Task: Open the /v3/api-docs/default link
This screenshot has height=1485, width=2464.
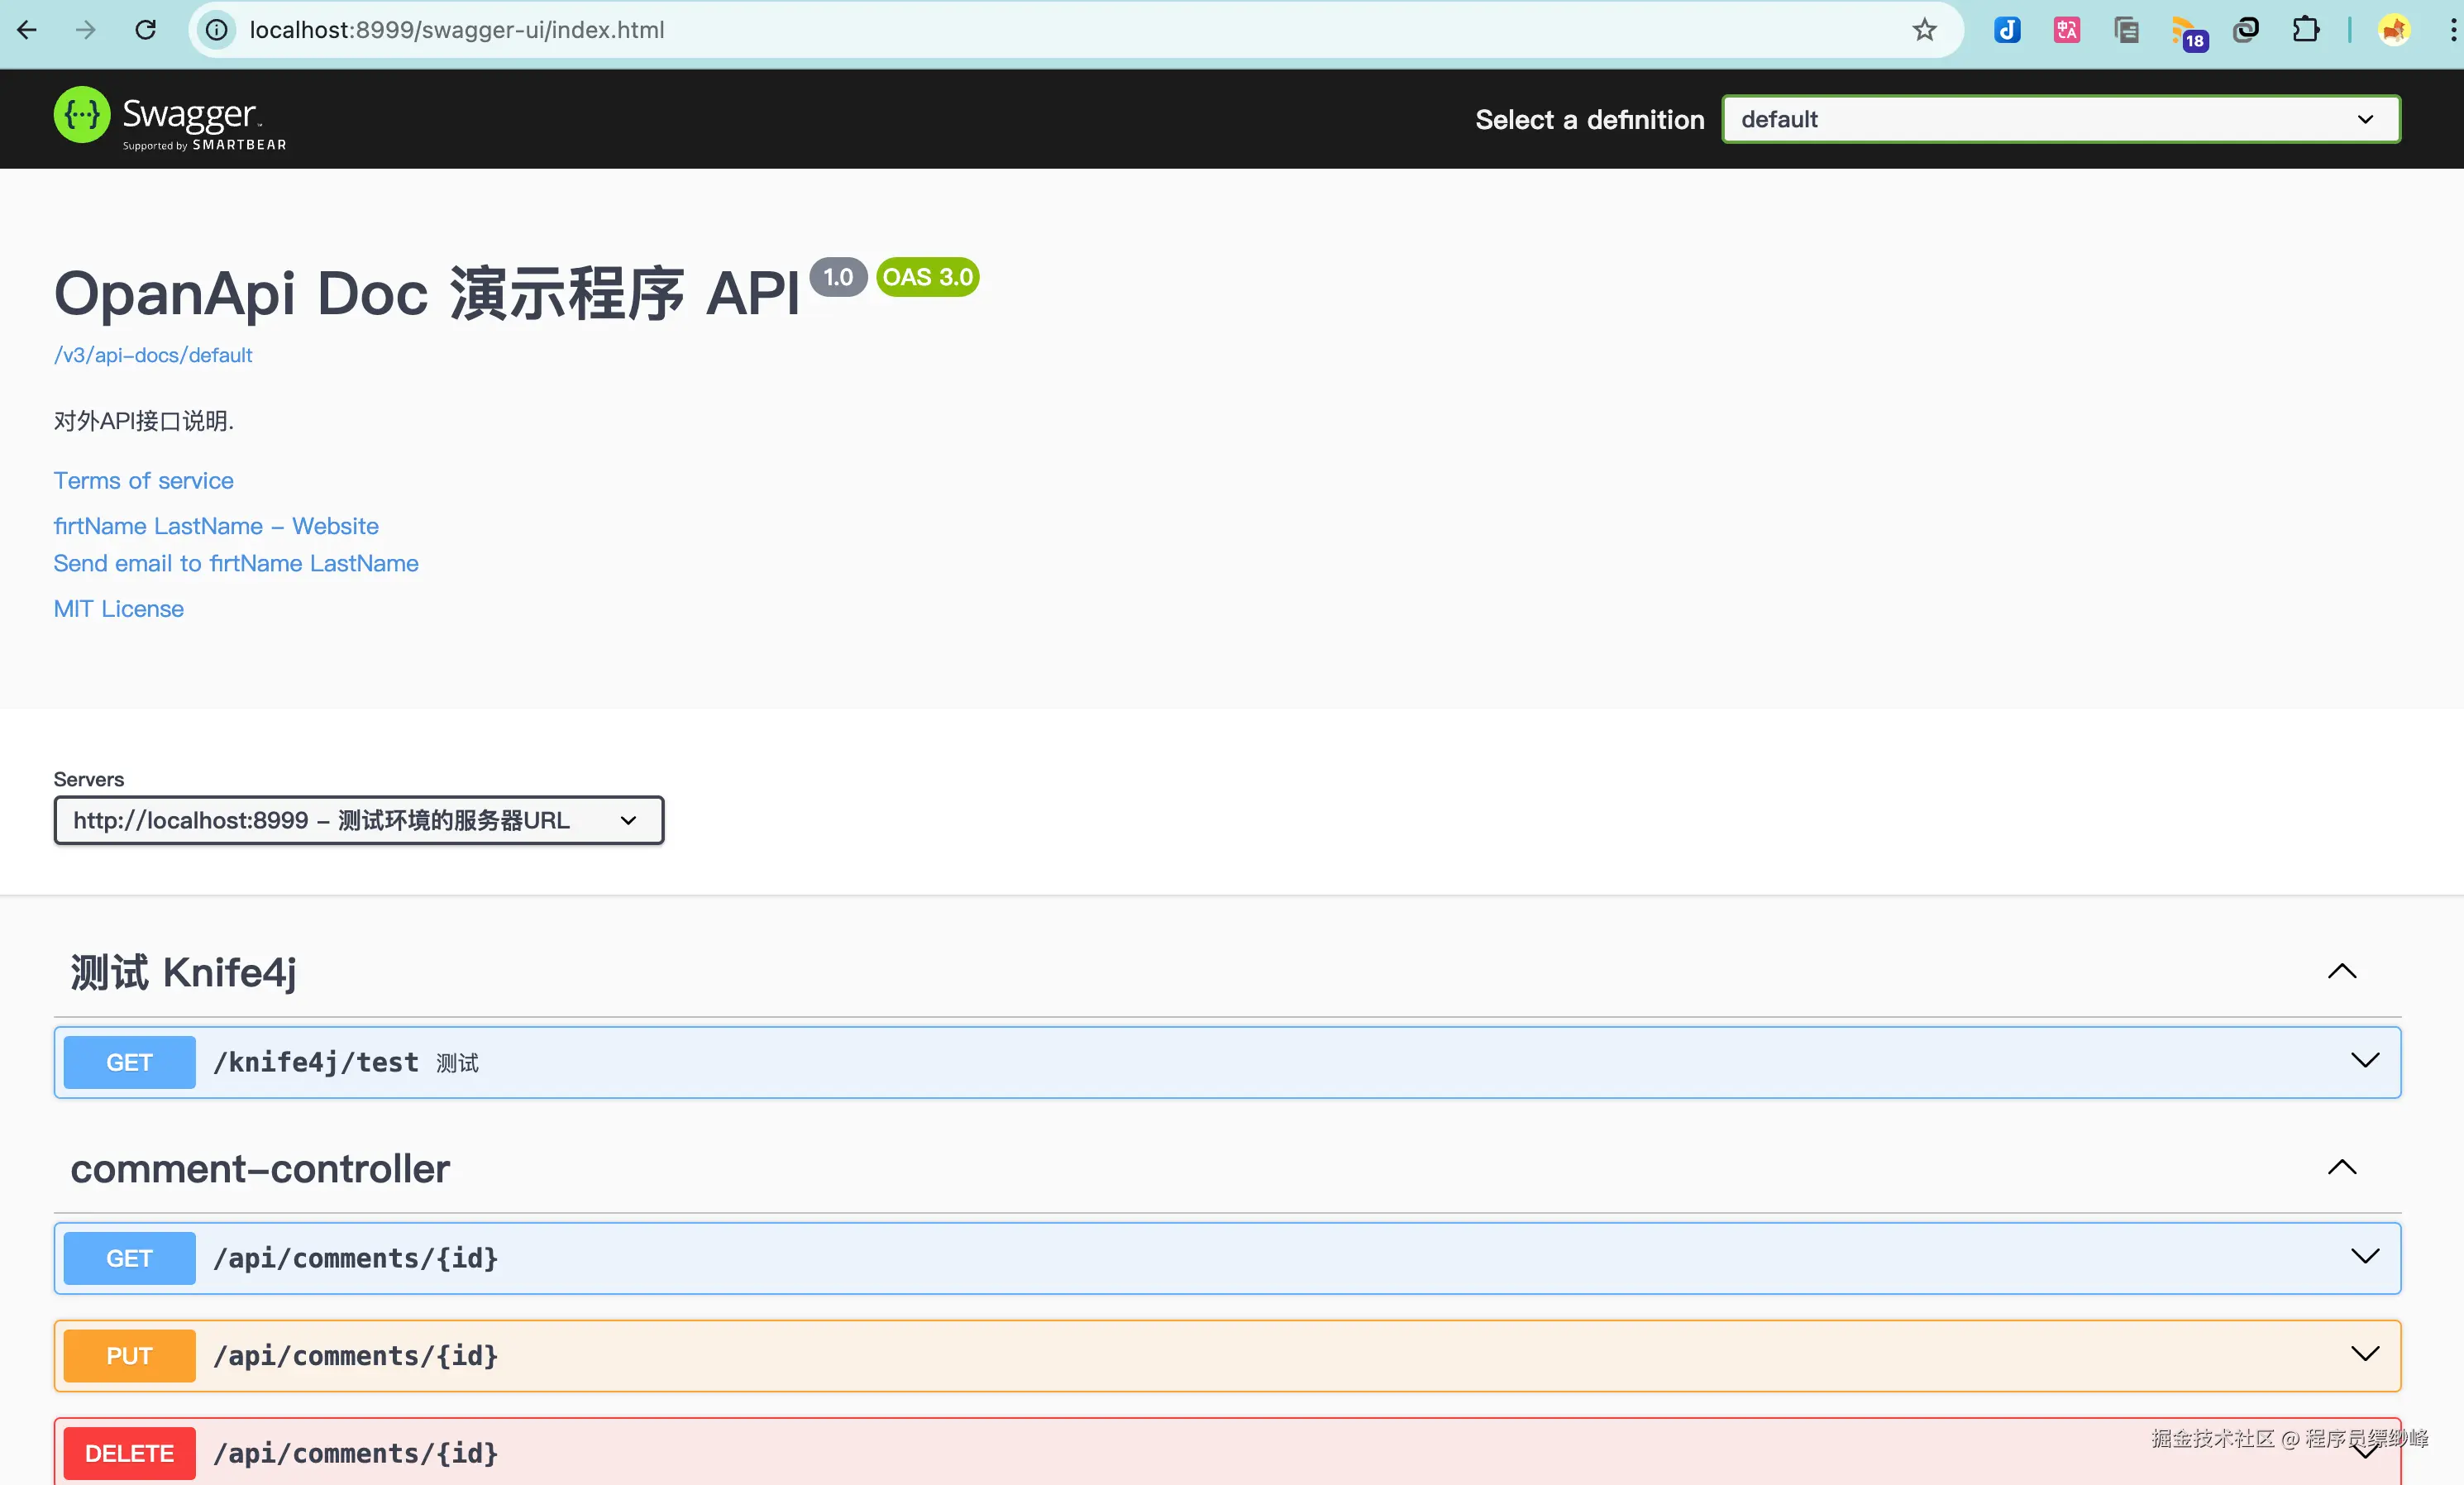Action: click(x=153, y=355)
